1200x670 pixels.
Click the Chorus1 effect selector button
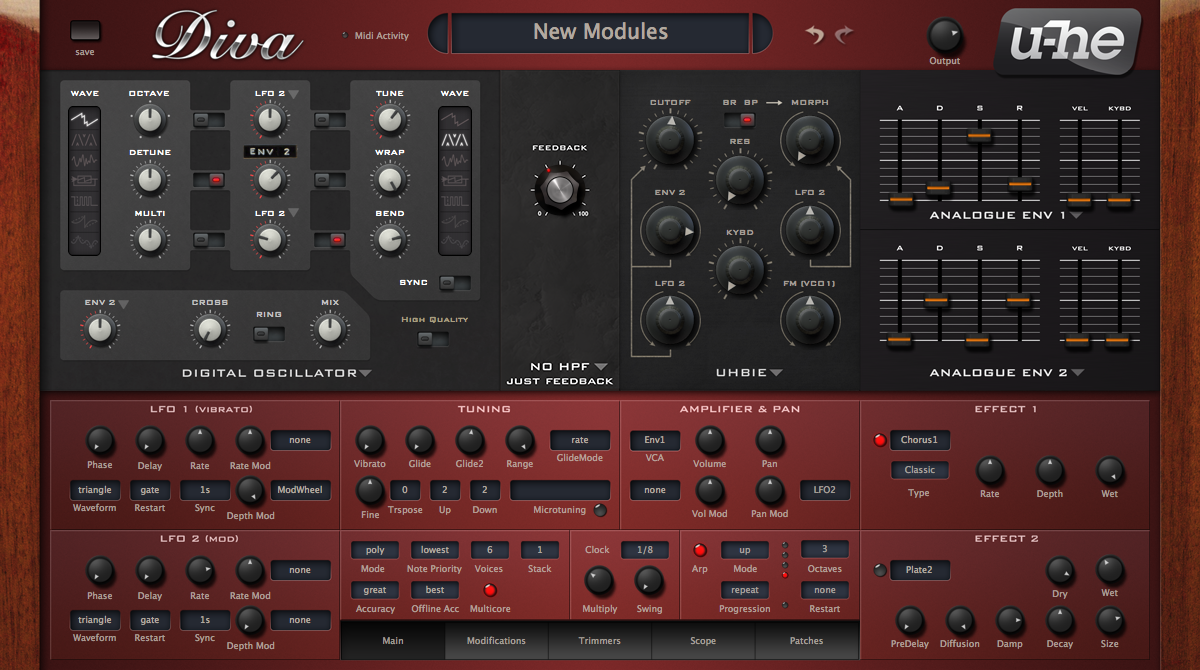point(919,440)
